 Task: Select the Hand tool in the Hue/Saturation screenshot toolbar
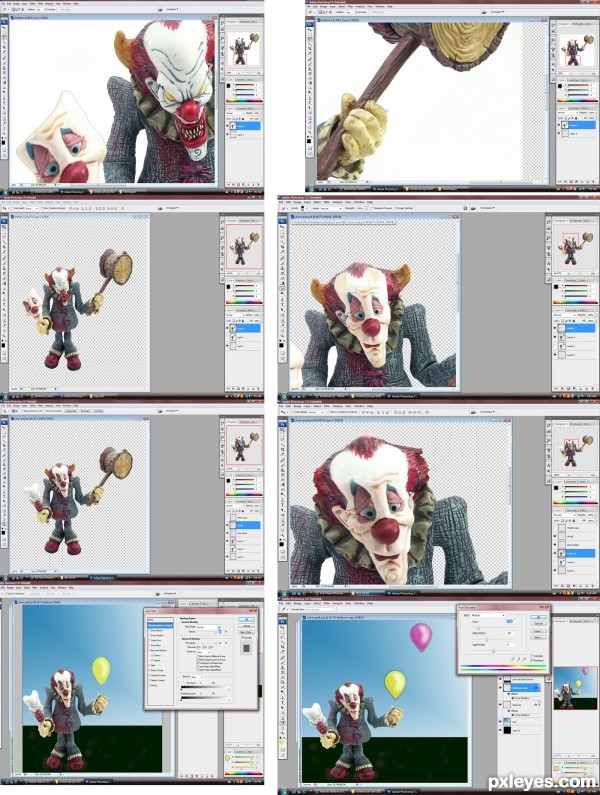283,728
